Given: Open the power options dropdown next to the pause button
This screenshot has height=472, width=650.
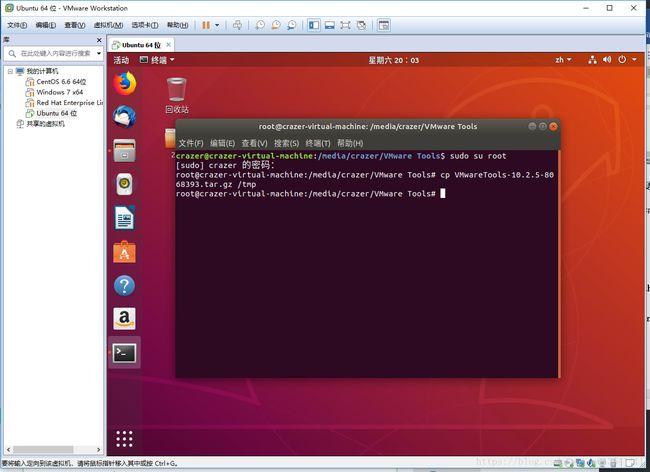Looking at the screenshot, I should 217,25.
